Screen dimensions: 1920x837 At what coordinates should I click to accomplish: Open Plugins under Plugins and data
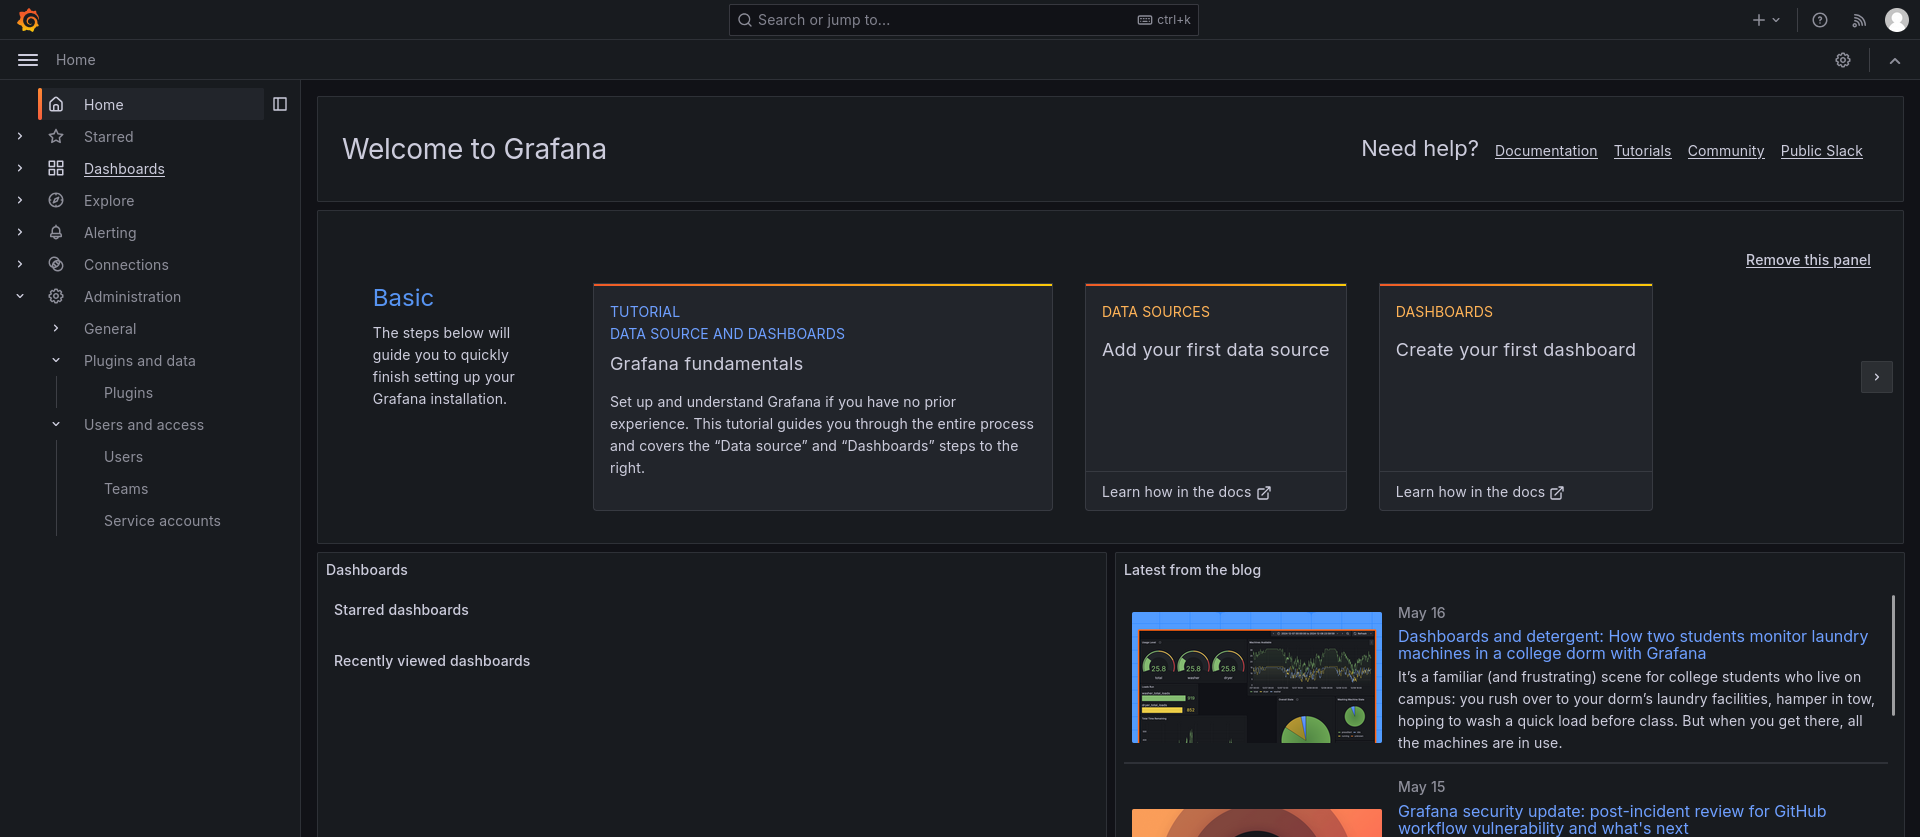pos(128,393)
